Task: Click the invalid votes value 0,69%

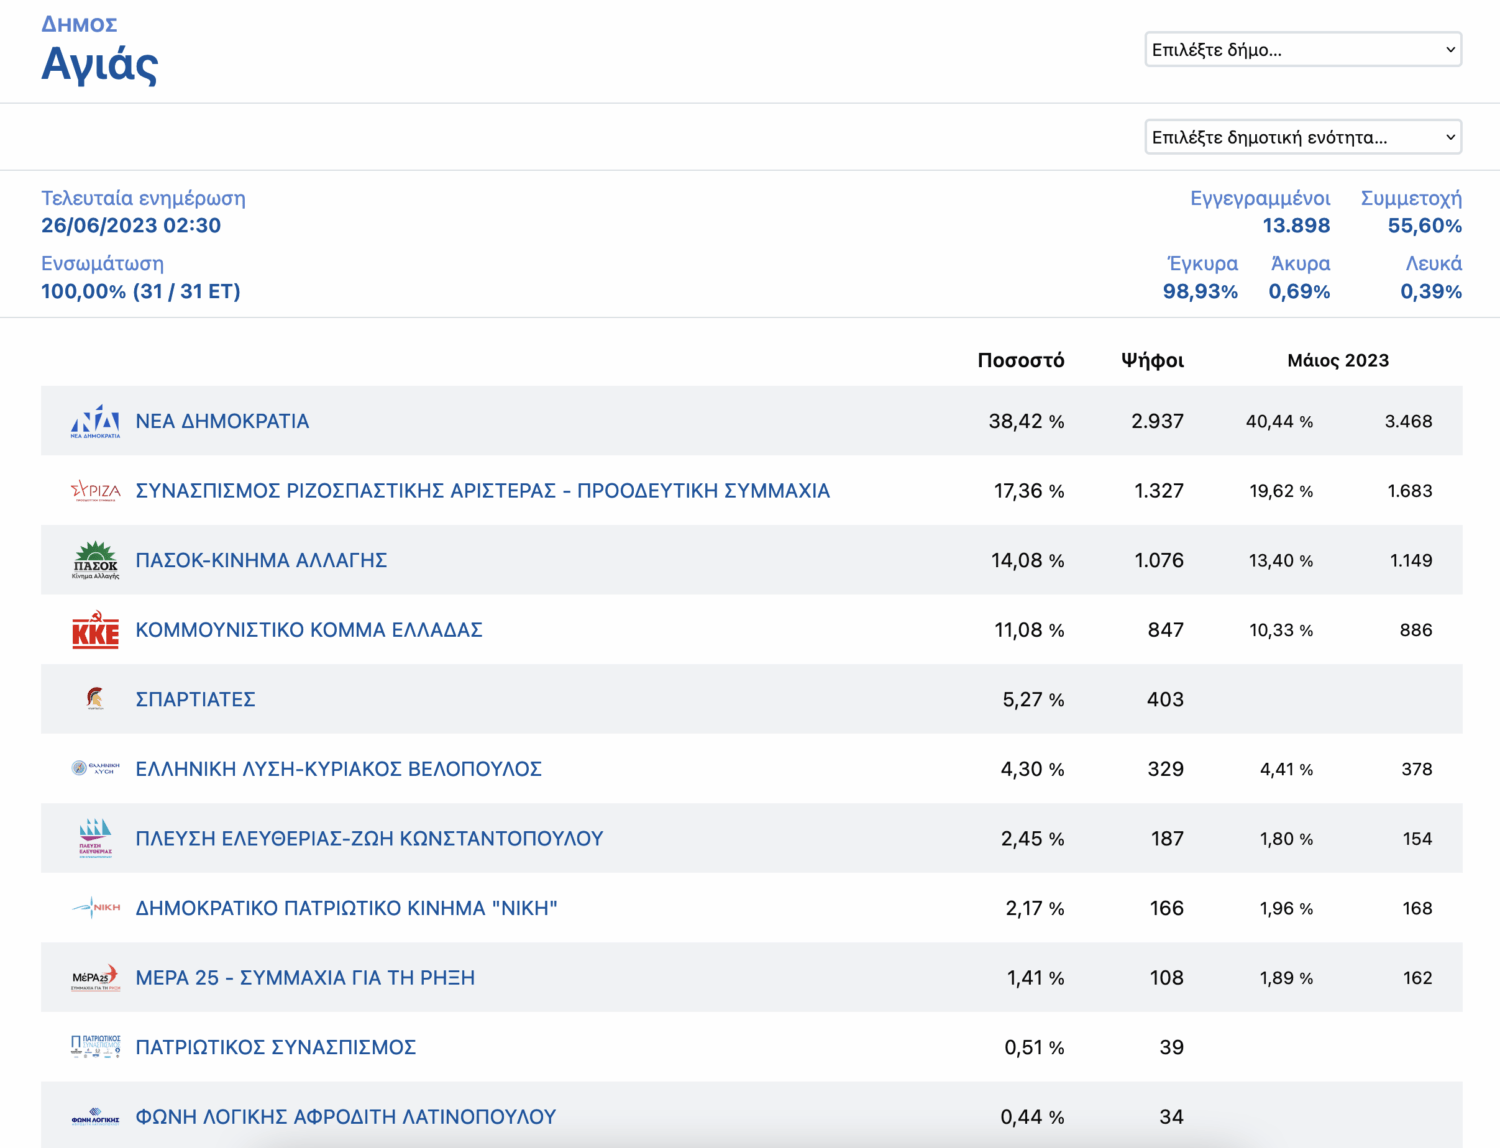Action: [x=1299, y=292]
